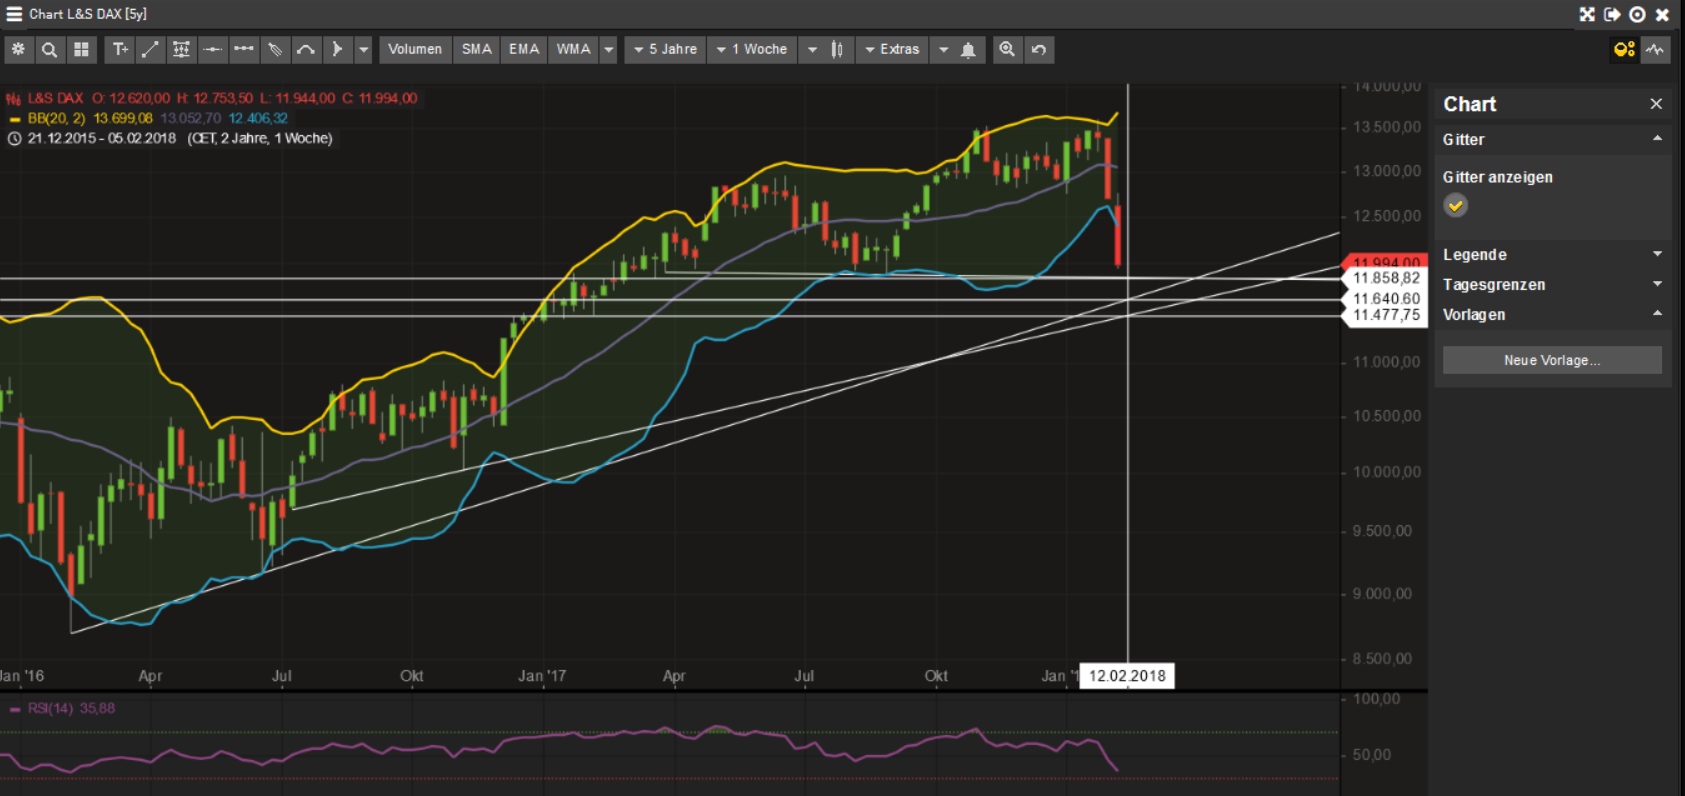Toggle the SMA indicator
Image resolution: width=1685 pixels, height=796 pixels.
coord(476,49)
